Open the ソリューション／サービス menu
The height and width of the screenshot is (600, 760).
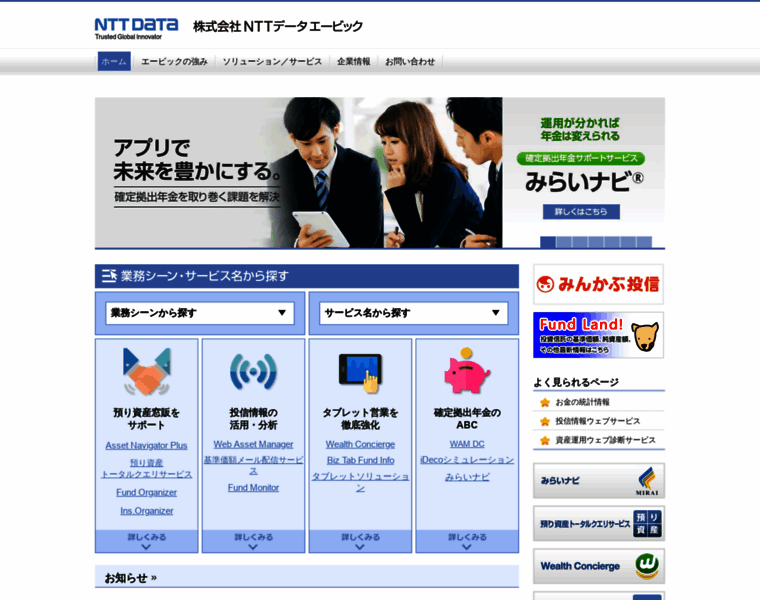coord(272,62)
